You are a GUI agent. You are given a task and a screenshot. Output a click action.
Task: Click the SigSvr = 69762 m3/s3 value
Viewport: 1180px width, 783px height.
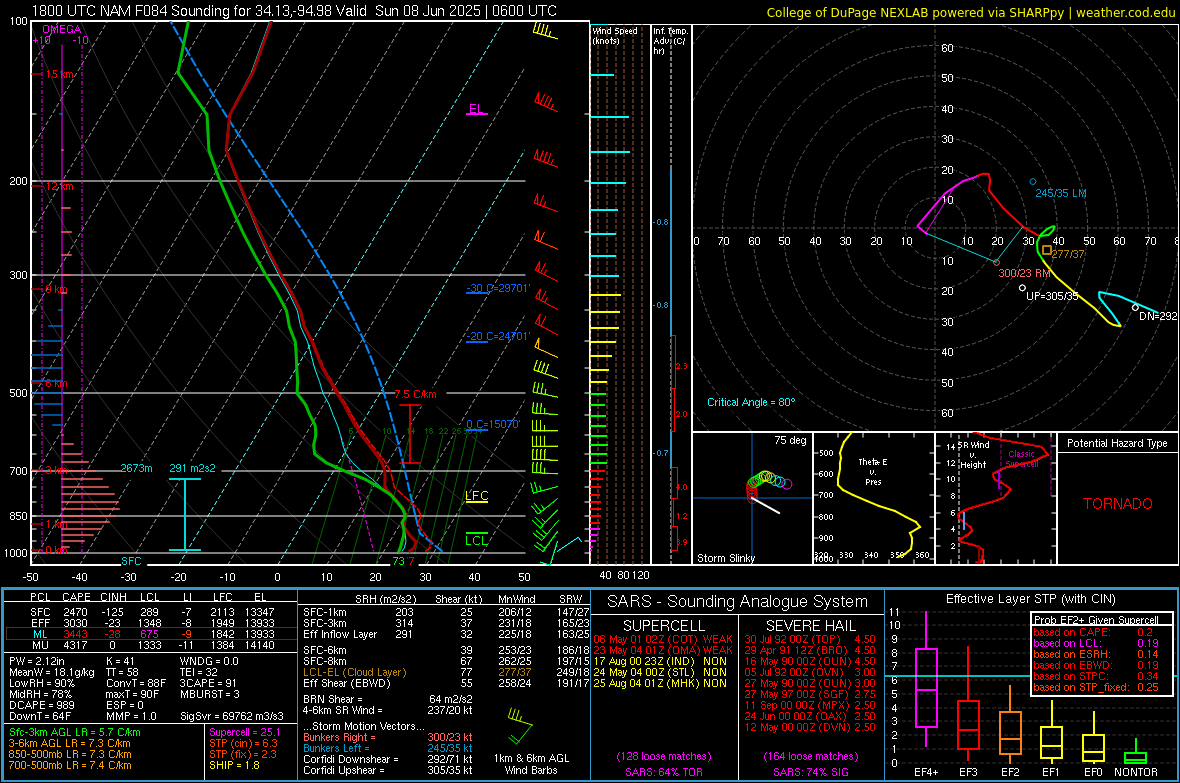(232, 716)
